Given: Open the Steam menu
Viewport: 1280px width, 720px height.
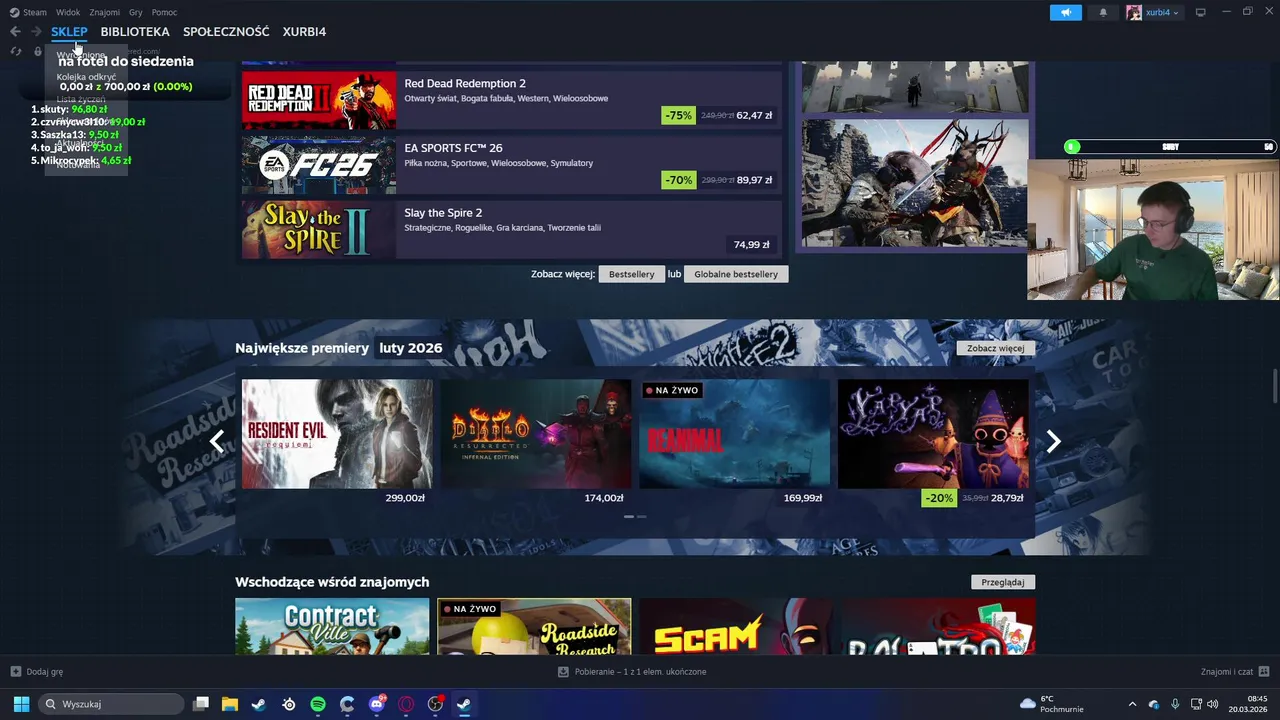Looking at the screenshot, I should click(x=28, y=12).
